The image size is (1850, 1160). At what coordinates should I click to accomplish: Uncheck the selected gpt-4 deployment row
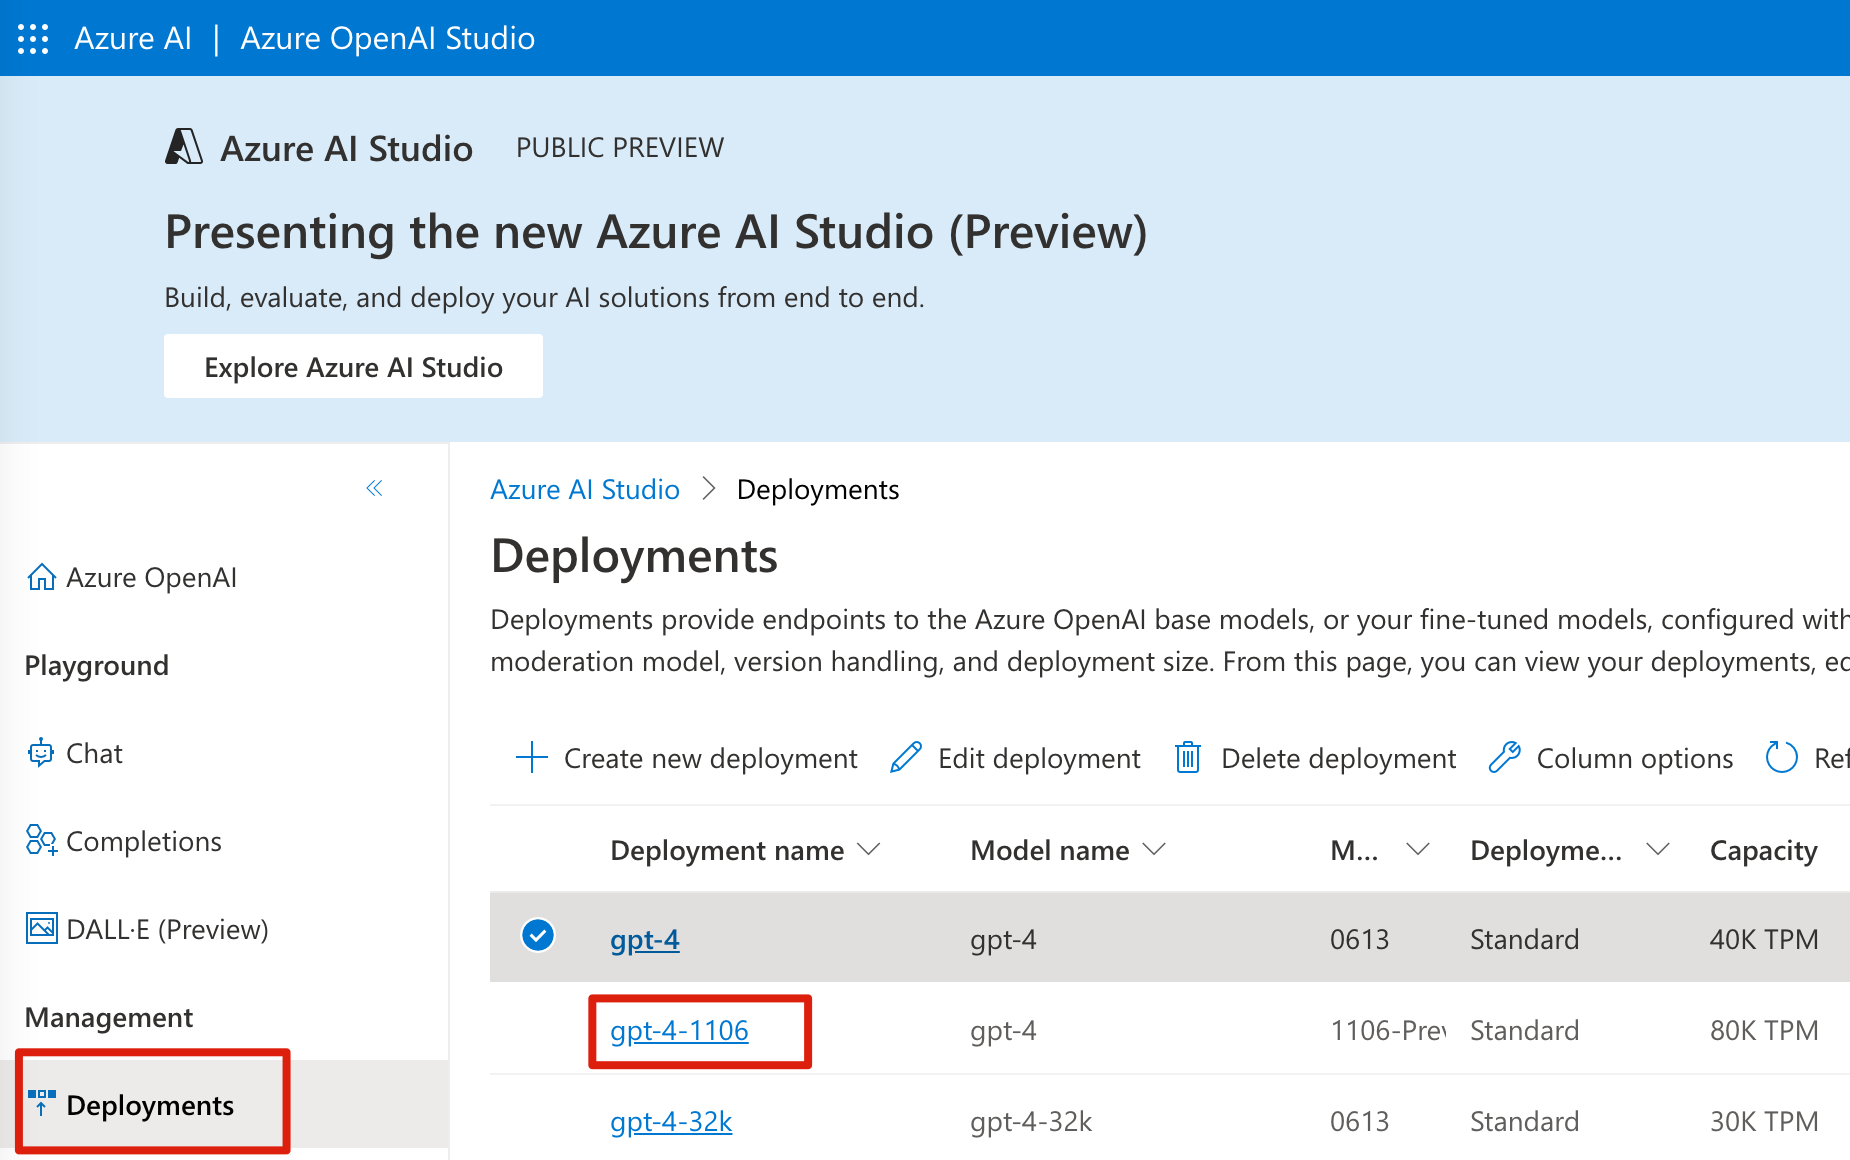tap(538, 935)
